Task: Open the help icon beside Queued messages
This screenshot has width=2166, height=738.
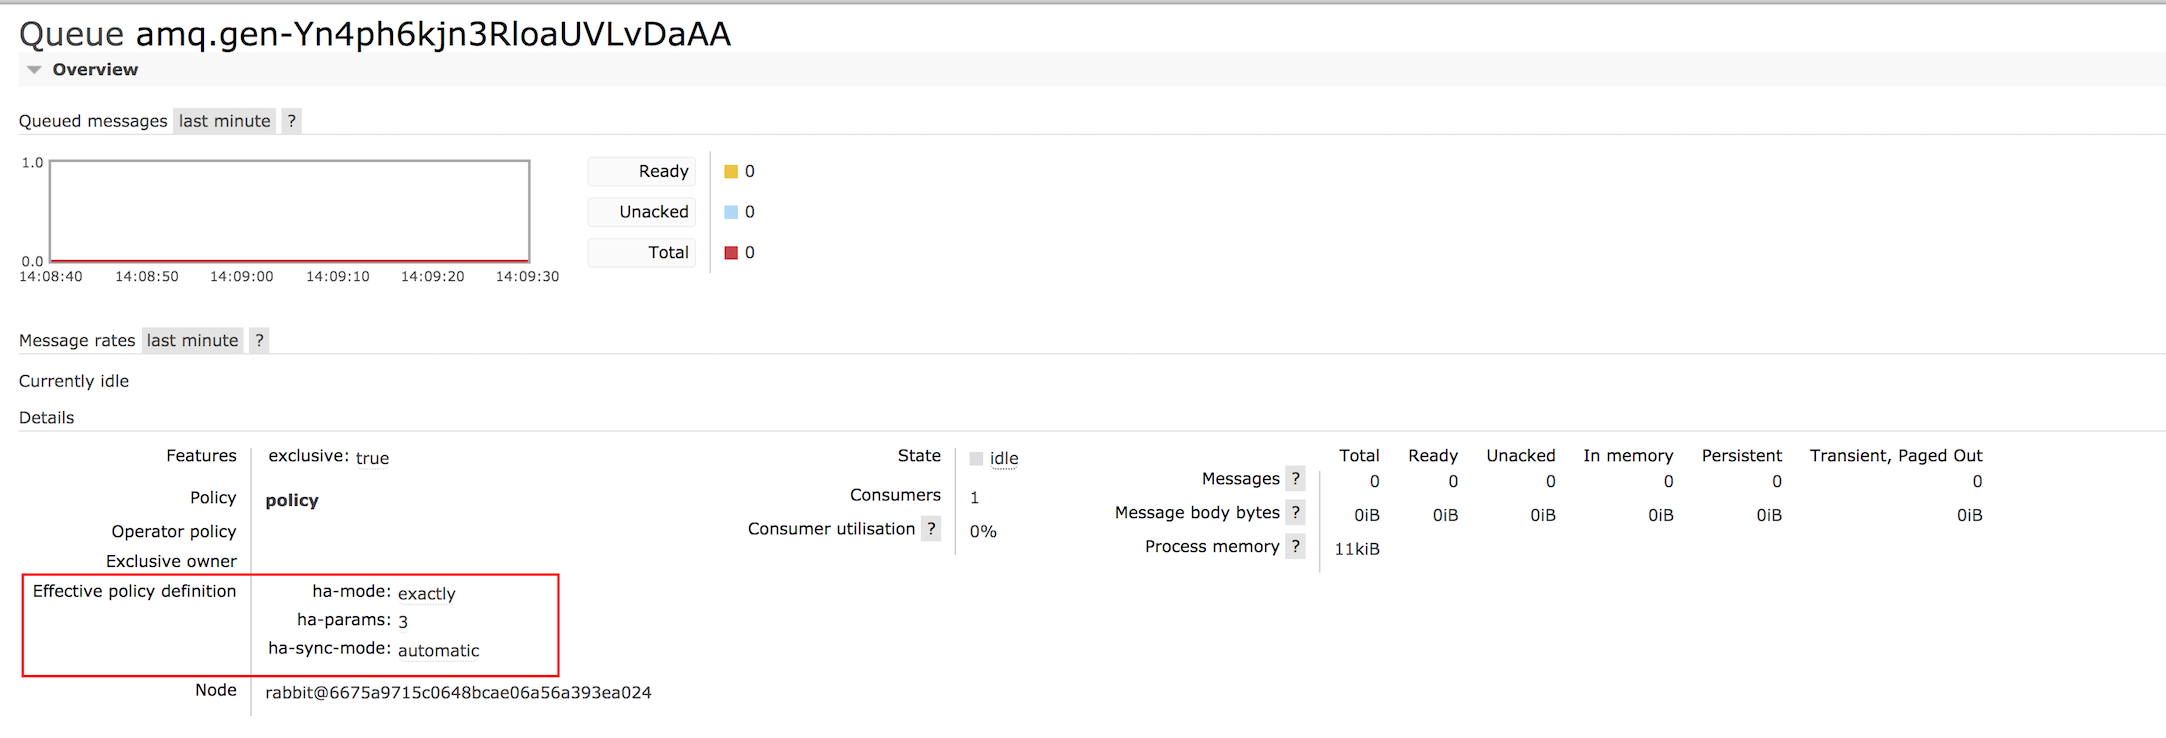Action: point(291,121)
